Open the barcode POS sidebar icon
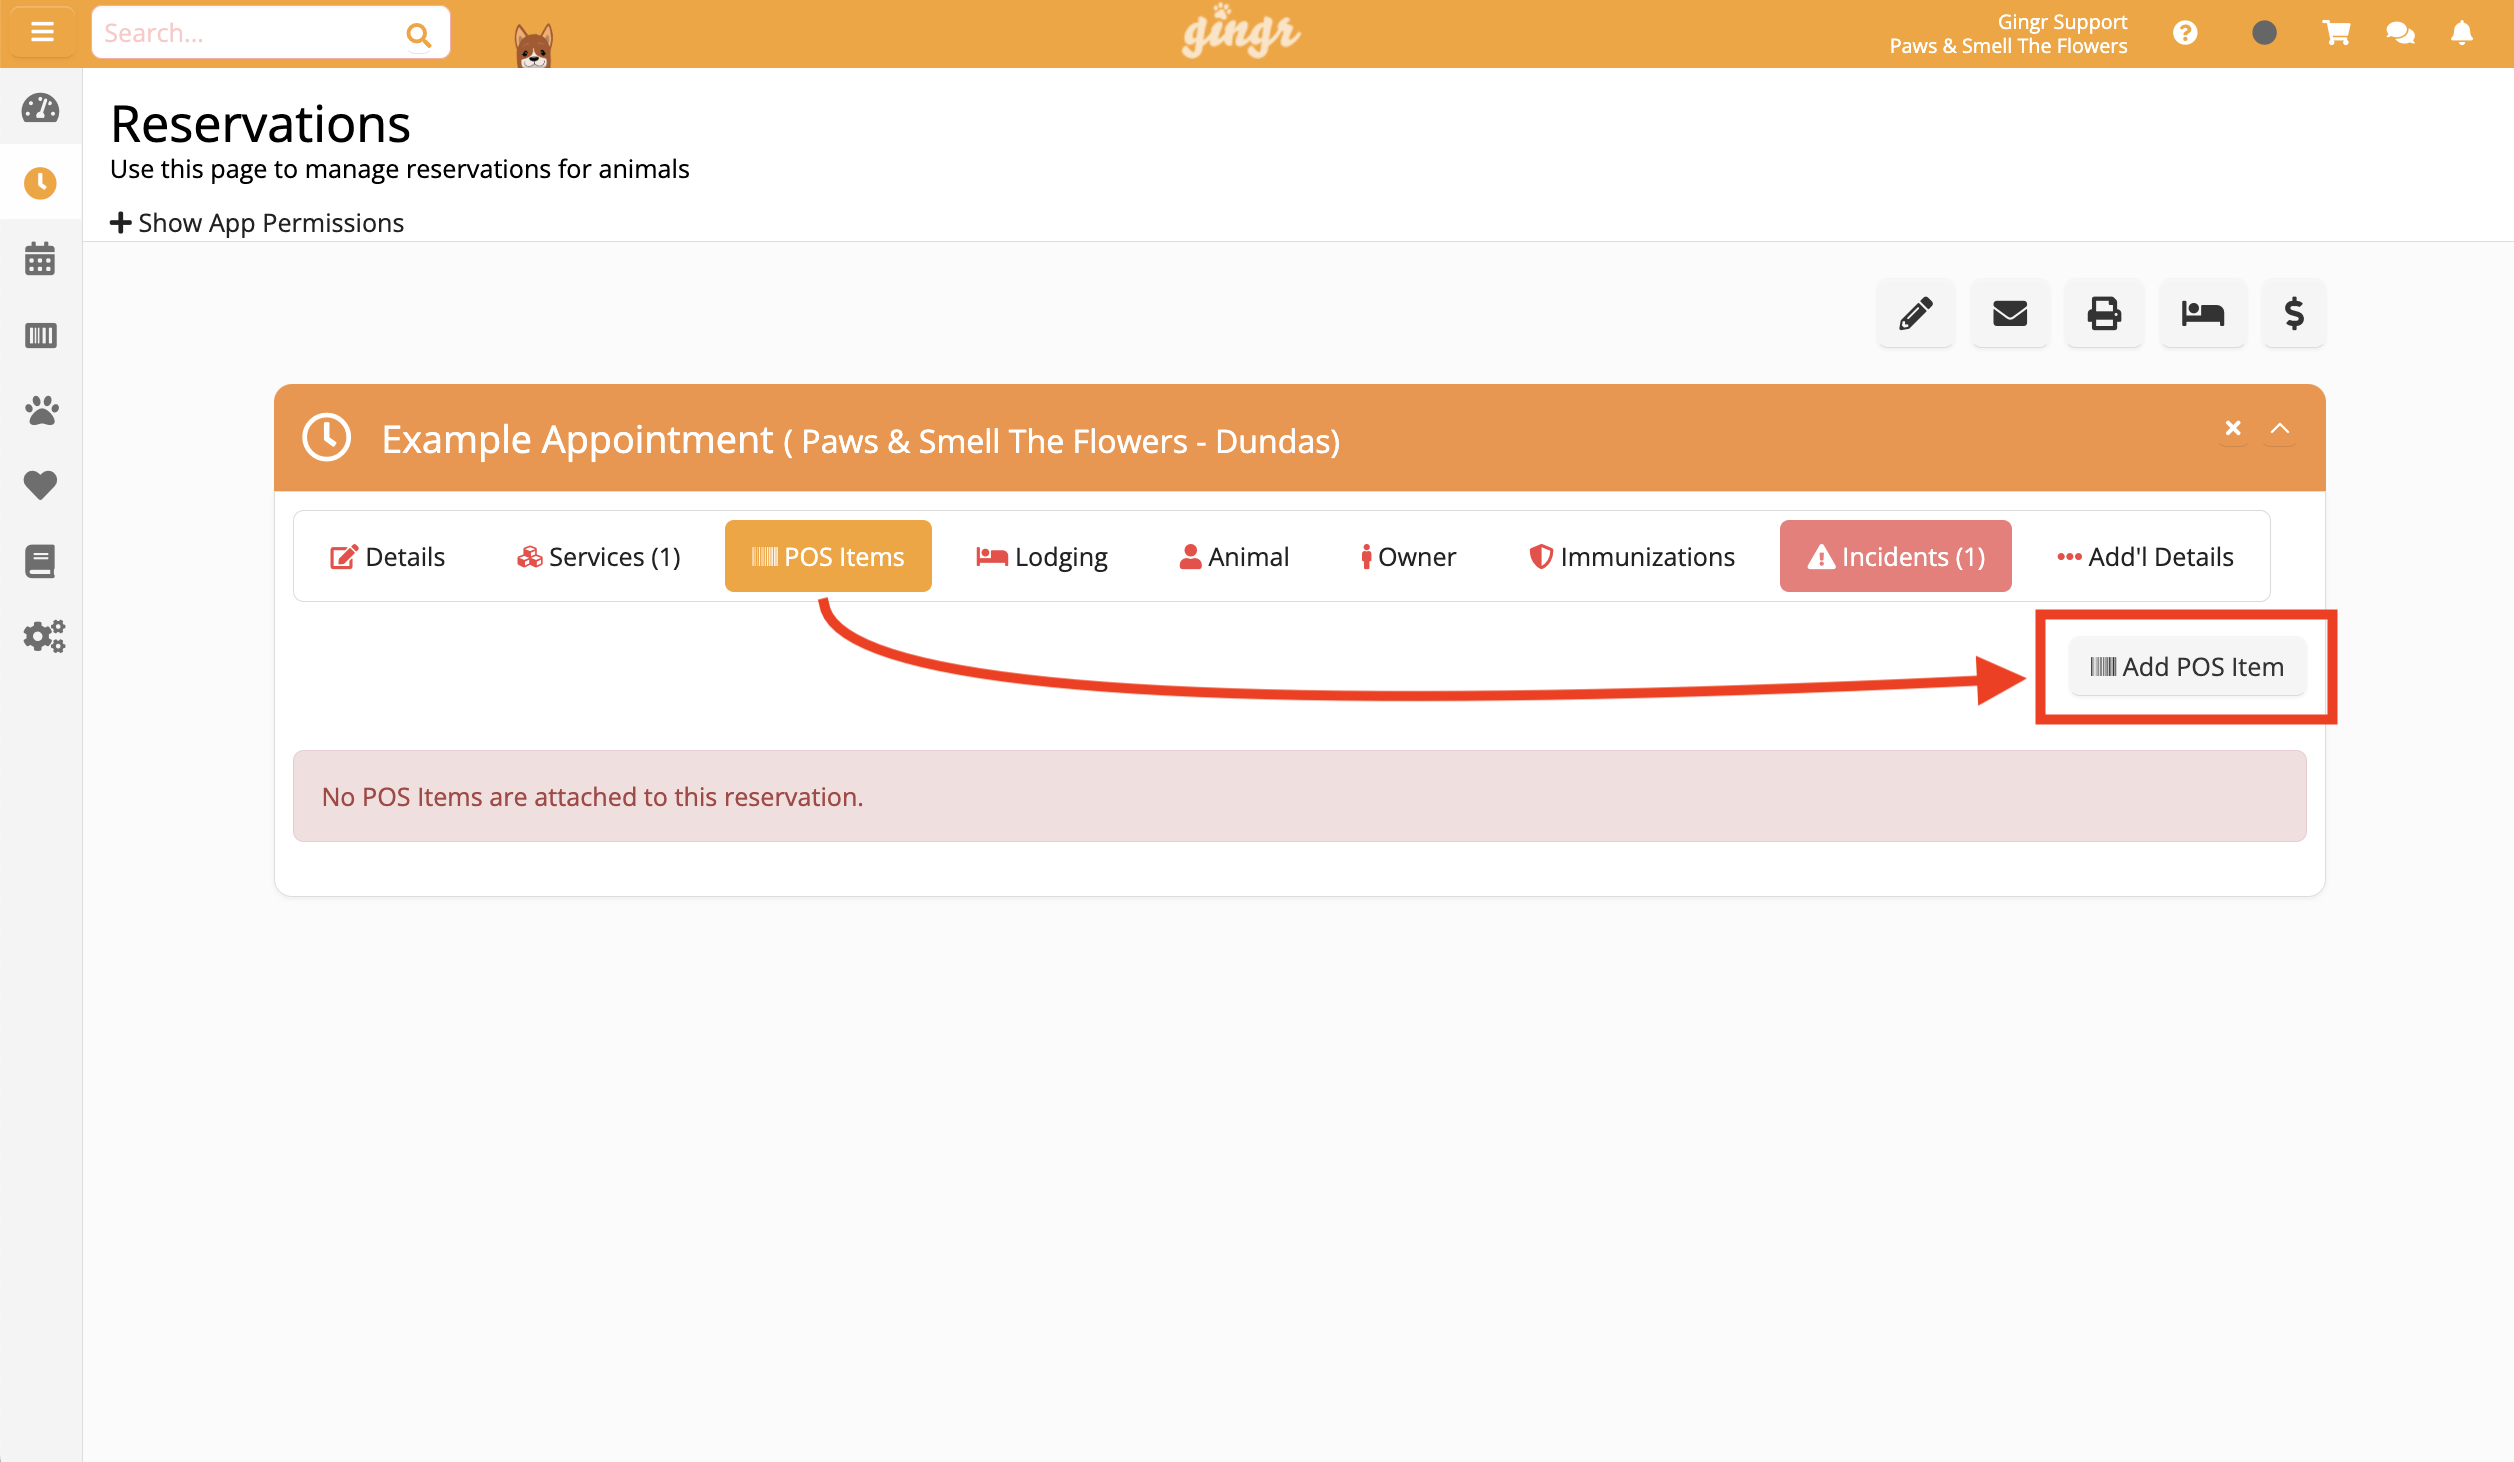 pos(41,335)
